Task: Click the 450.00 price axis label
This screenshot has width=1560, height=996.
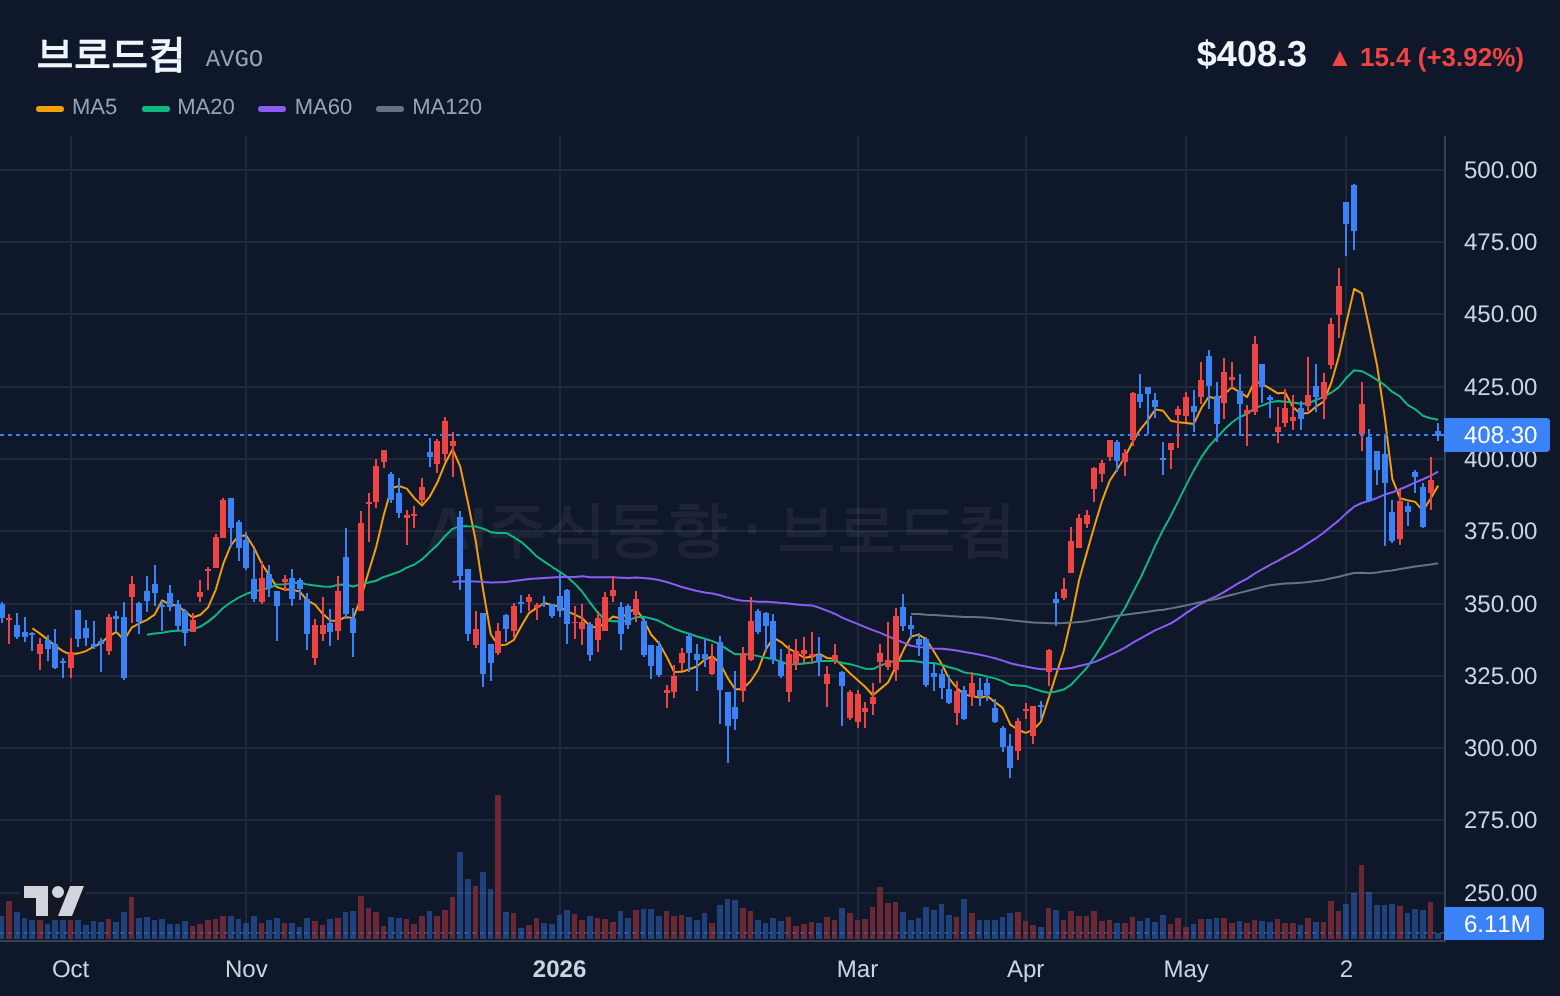Action: point(1500,314)
